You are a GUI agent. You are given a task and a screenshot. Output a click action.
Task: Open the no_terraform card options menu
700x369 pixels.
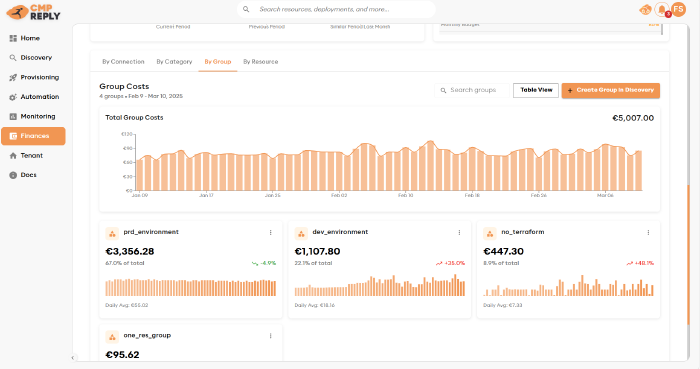pos(648,232)
